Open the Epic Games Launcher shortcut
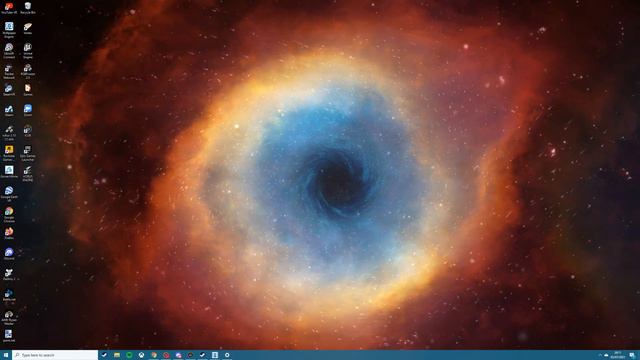640x360 pixels. tap(28, 153)
